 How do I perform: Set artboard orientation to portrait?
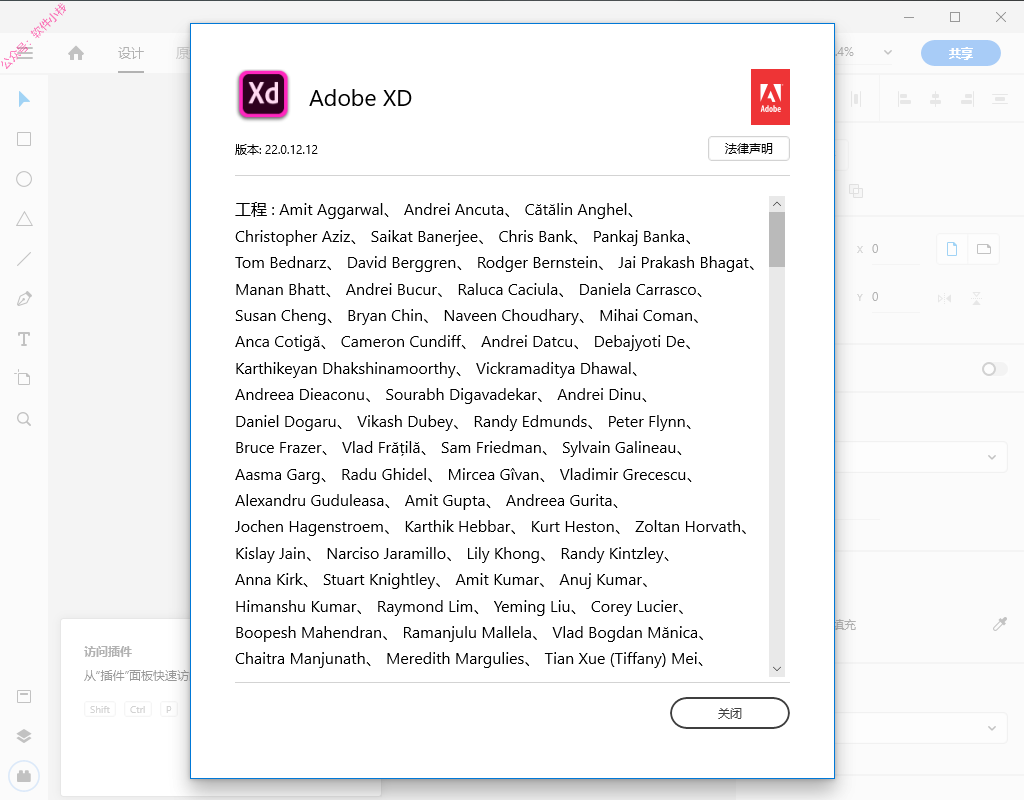click(952, 249)
